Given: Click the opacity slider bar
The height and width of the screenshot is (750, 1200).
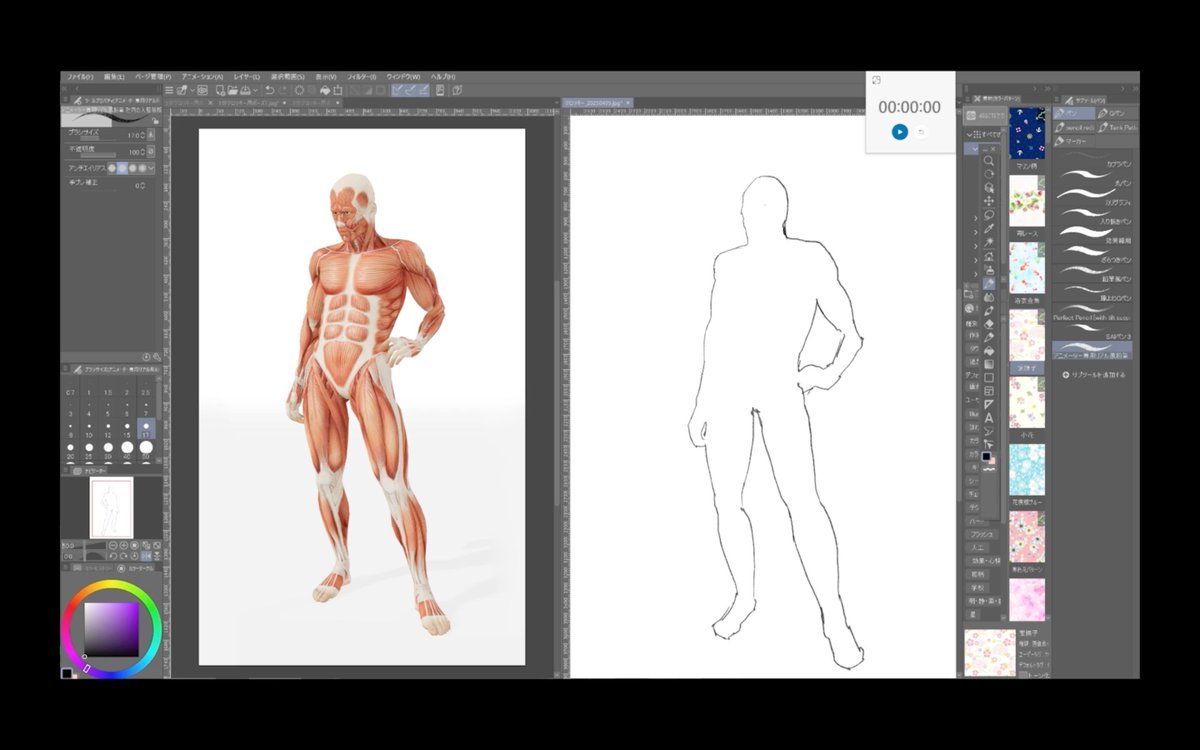Looking at the screenshot, I should tap(98, 156).
